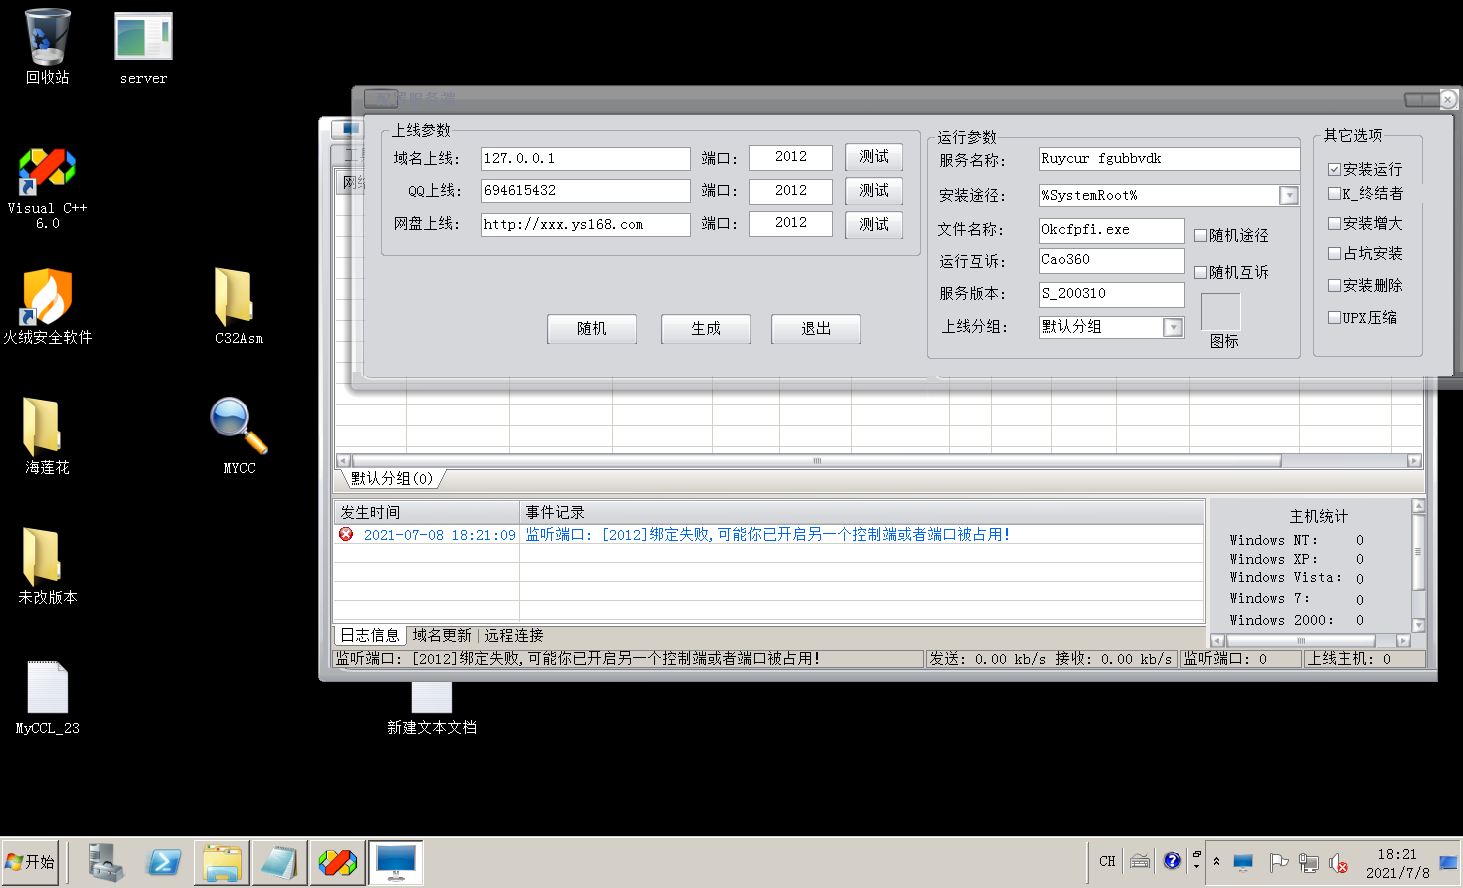This screenshot has height=888, width=1463.
Task: Open the notepad taskbar icon
Action: (x=279, y=862)
